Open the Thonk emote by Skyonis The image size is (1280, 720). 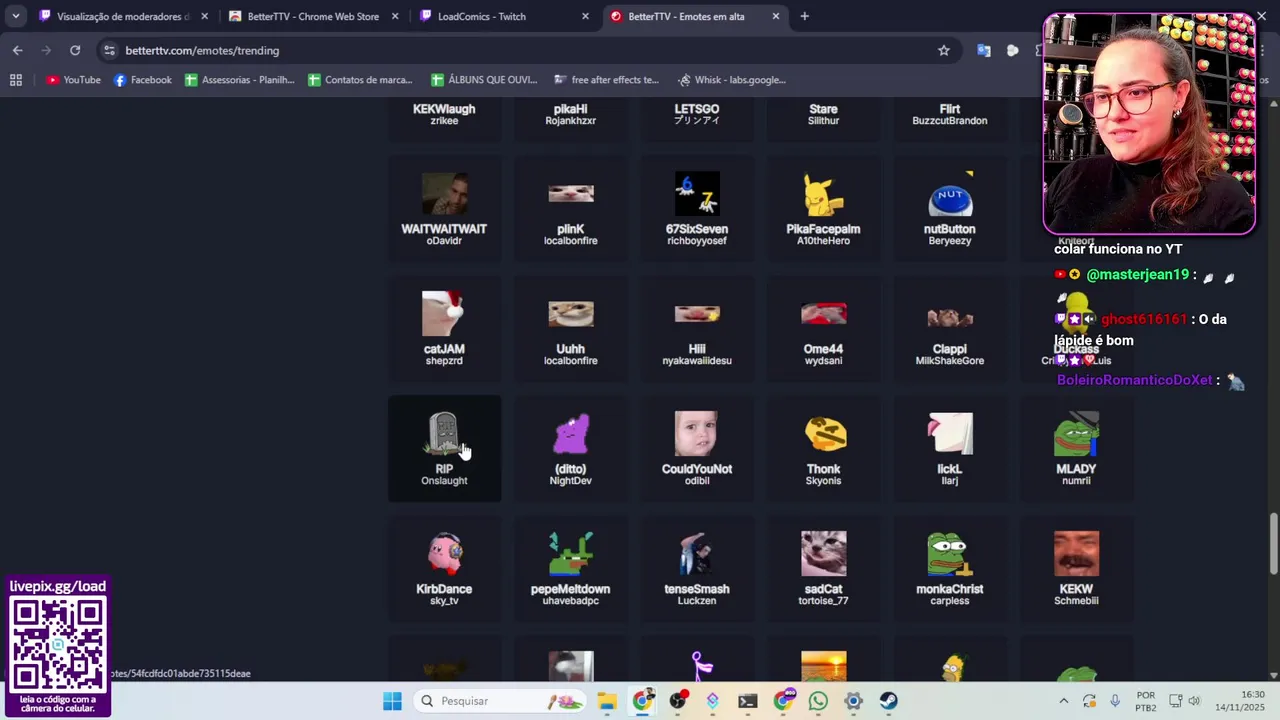(x=824, y=449)
